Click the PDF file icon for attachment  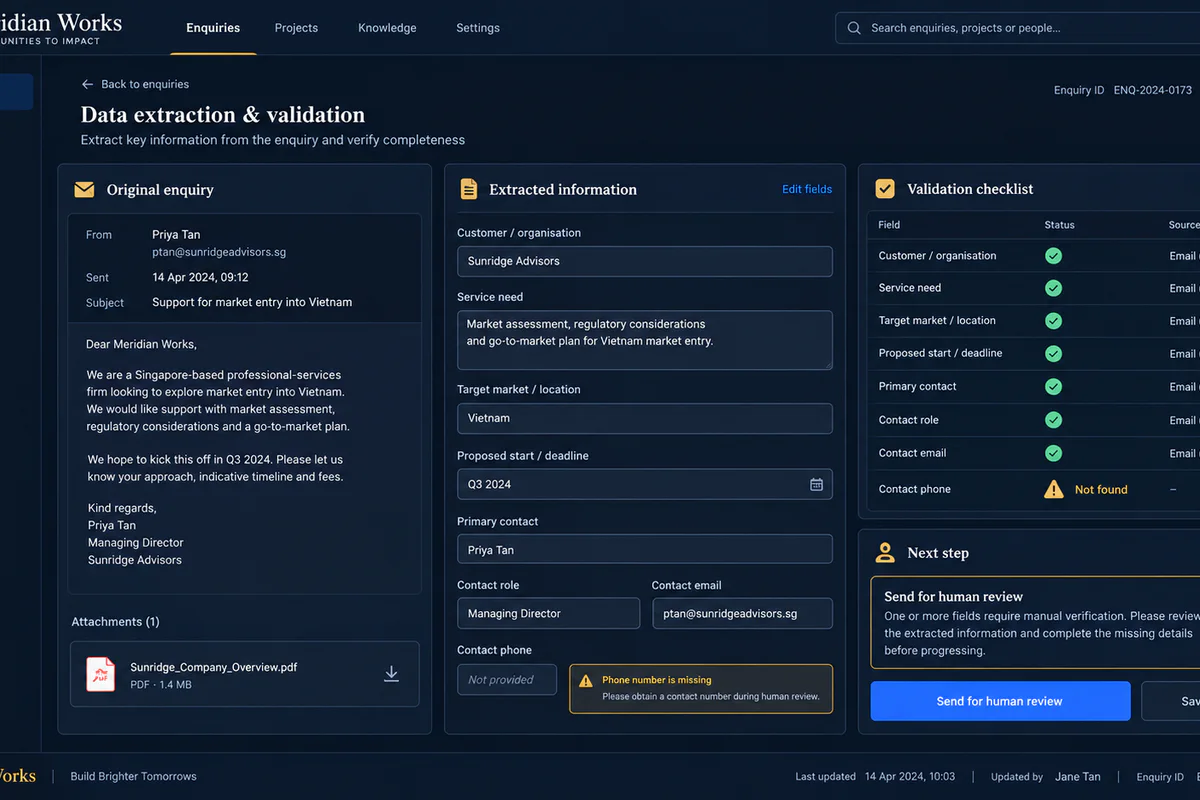pyautogui.click(x=100, y=674)
